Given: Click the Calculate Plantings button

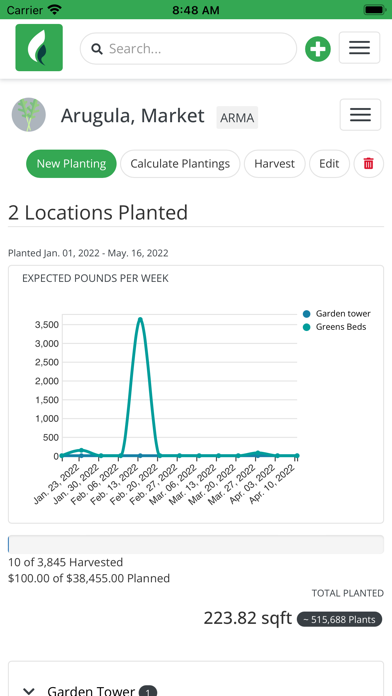Looking at the screenshot, I should (x=180, y=164).
